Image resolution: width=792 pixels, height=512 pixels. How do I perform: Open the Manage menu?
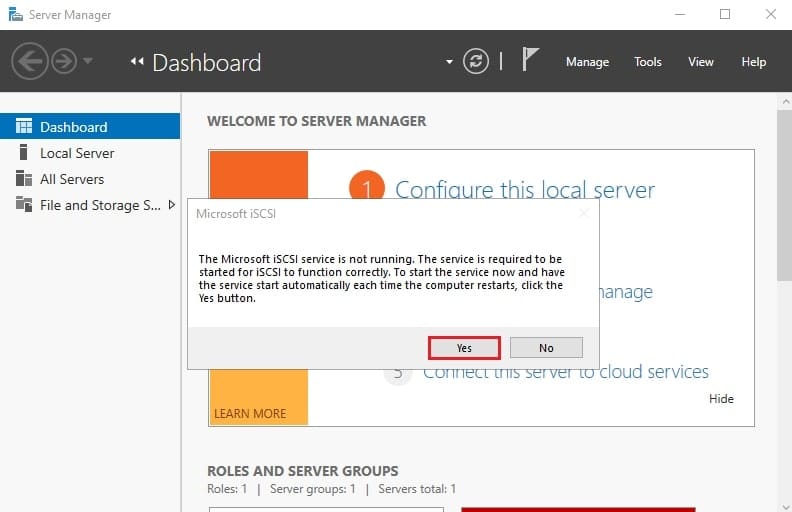pyautogui.click(x=587, y=62)
